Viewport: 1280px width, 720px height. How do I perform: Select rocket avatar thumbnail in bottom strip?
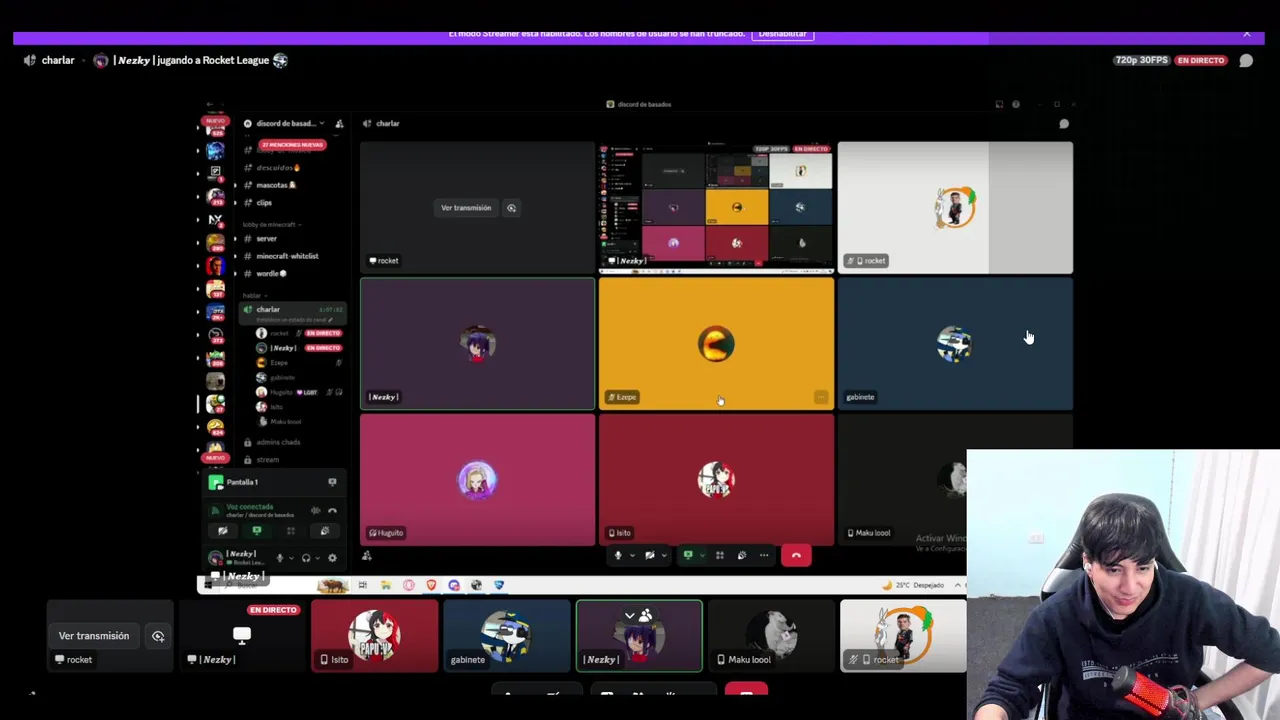[903, 636]
